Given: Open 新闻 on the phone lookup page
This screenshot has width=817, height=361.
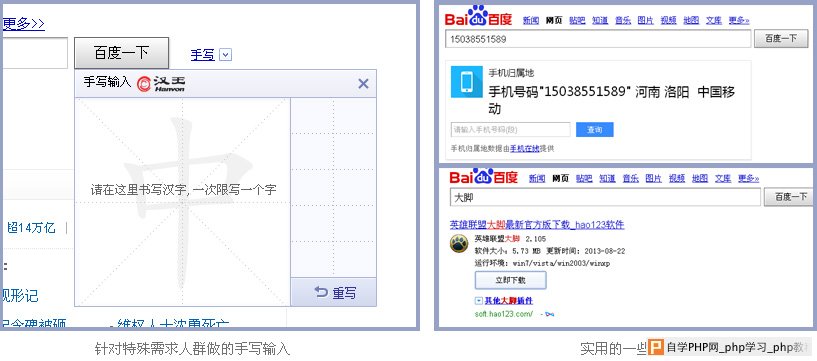Looking at the screenshot, I should click(x=530, y=20).
